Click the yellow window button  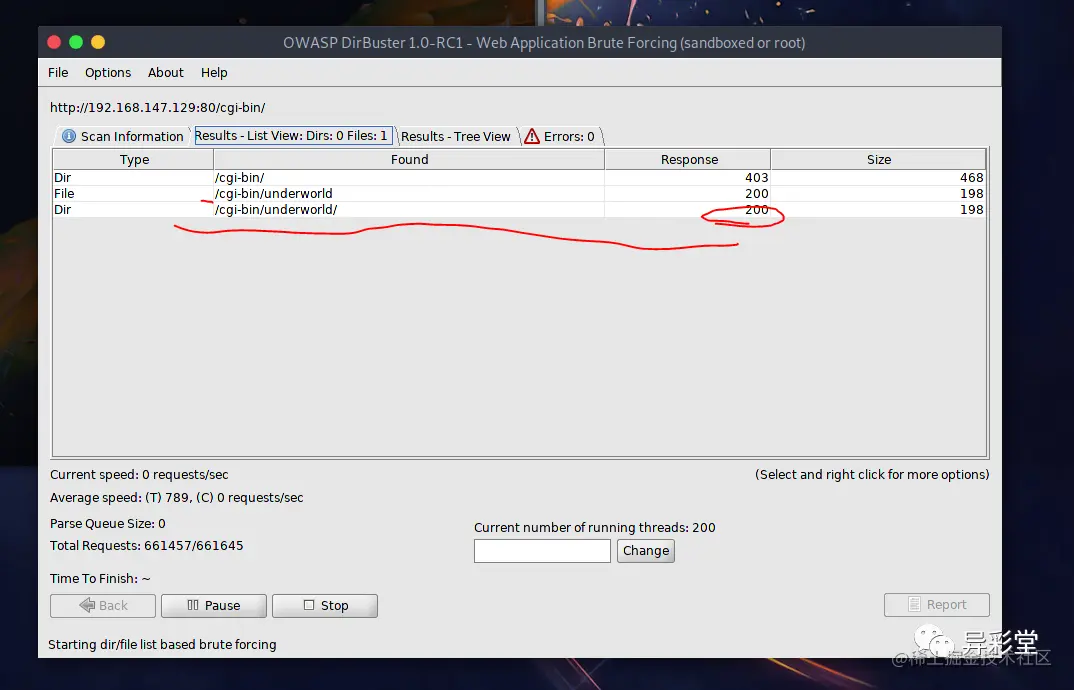[98, 42]
